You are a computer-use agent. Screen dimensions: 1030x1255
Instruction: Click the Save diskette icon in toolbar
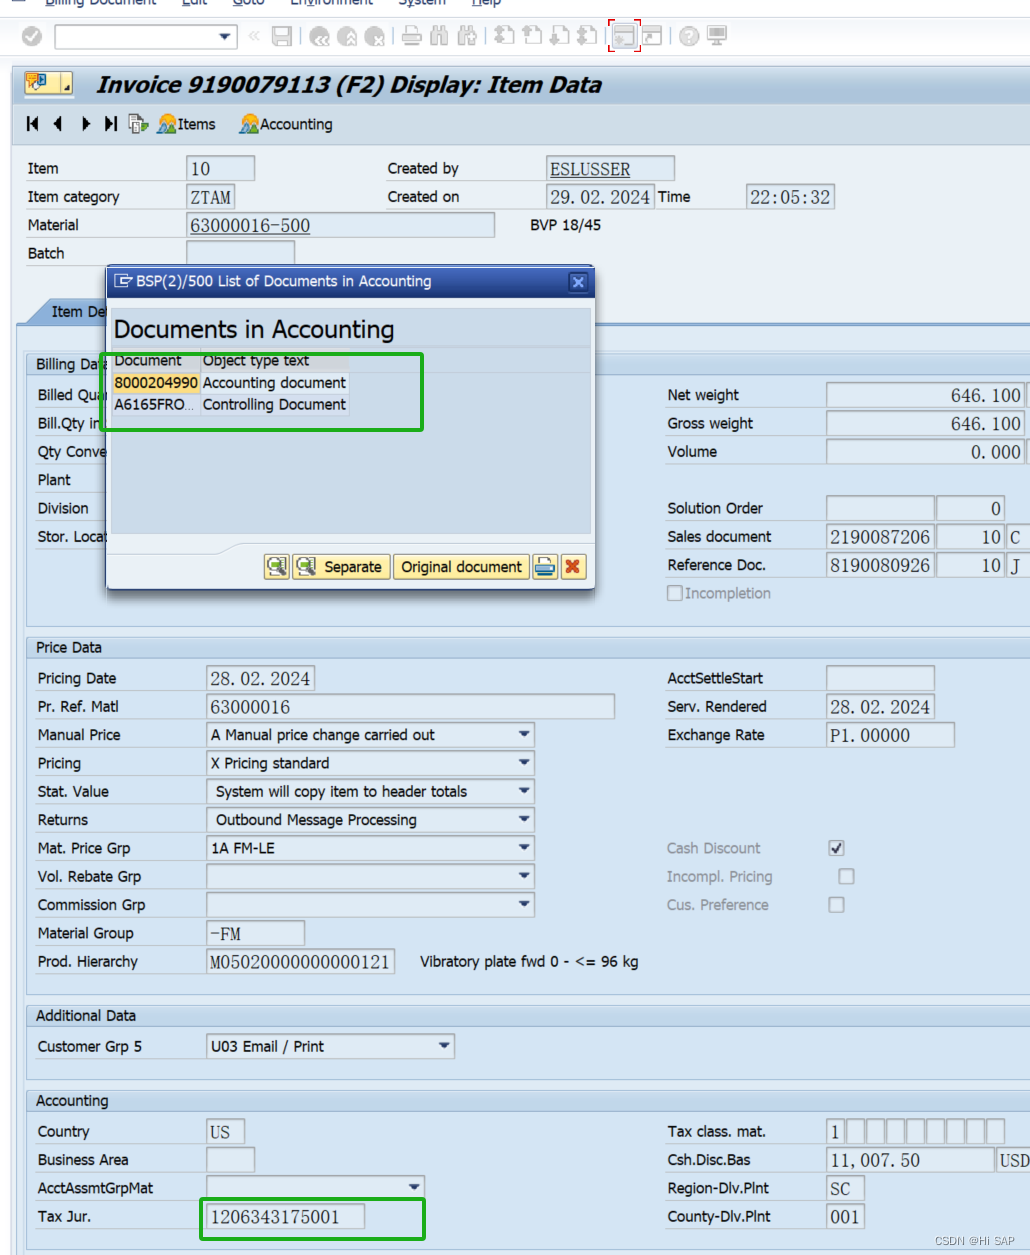point(282,36)
